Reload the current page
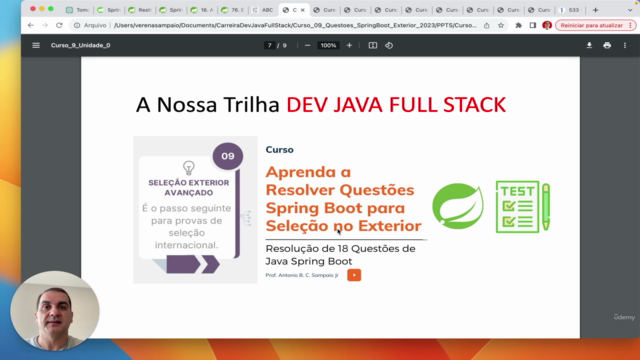The image size is (640, 360). coord(59,25)
